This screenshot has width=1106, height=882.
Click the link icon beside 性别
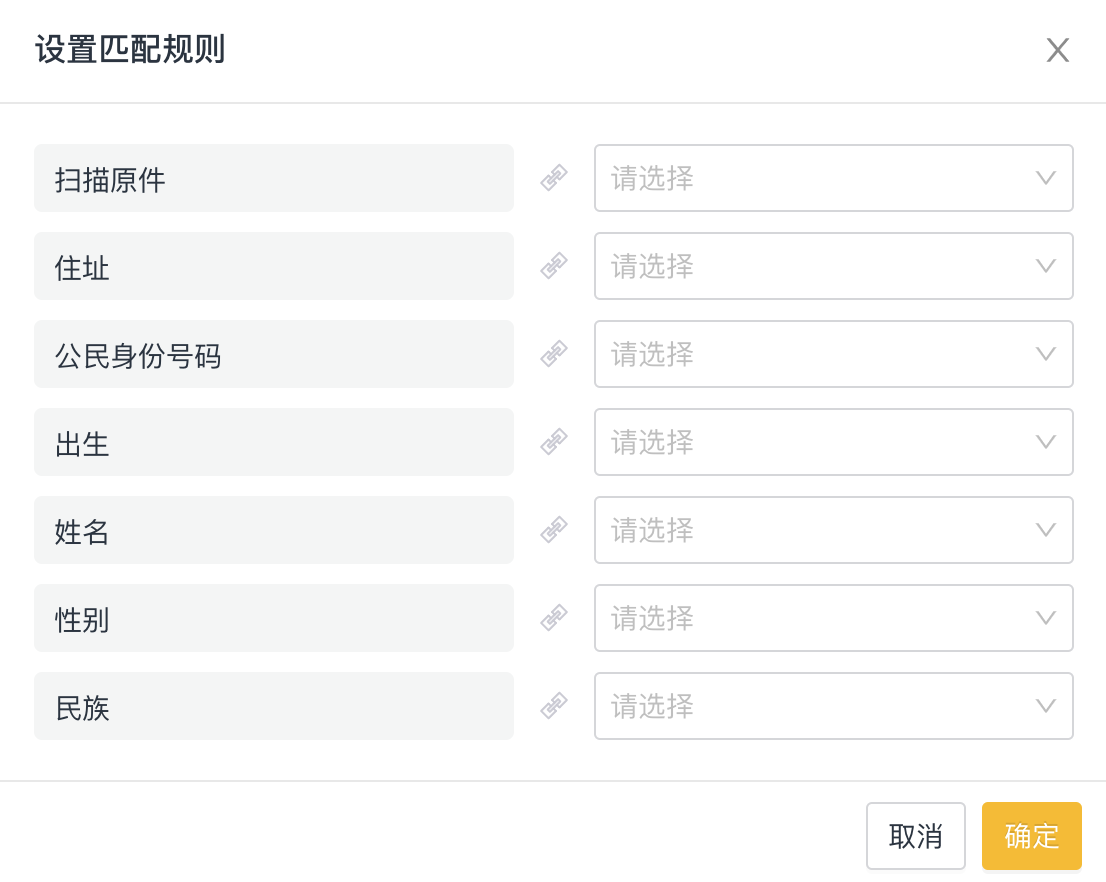click(x=554, y=618)
